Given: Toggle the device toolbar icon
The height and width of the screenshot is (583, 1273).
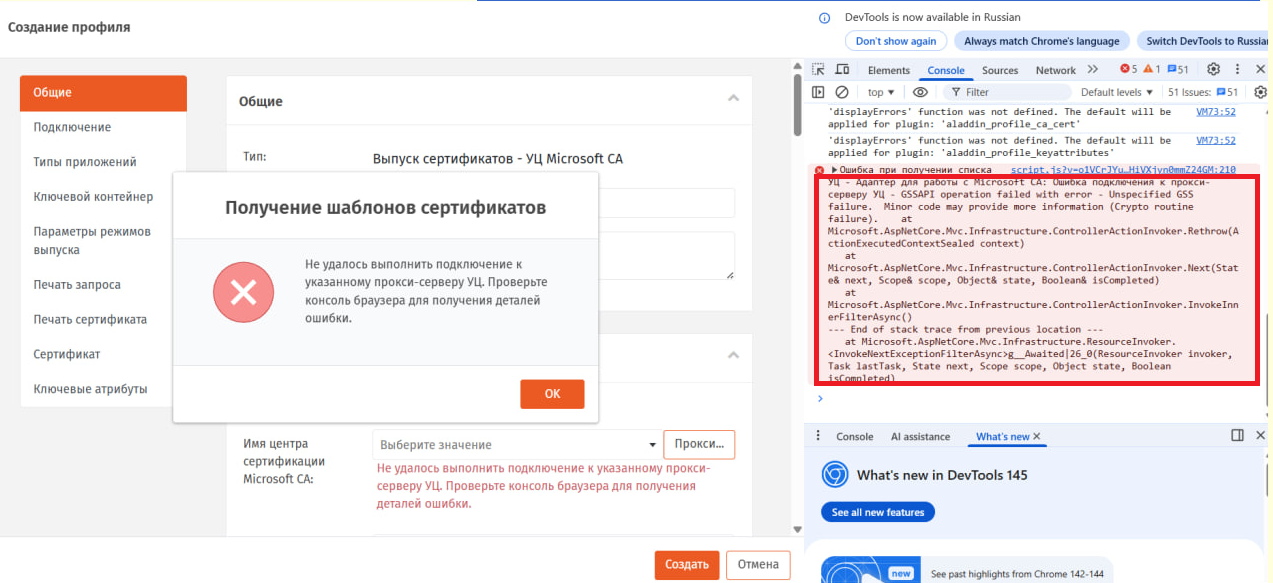Looking at the screenshot, I should [x=842, y=70].
